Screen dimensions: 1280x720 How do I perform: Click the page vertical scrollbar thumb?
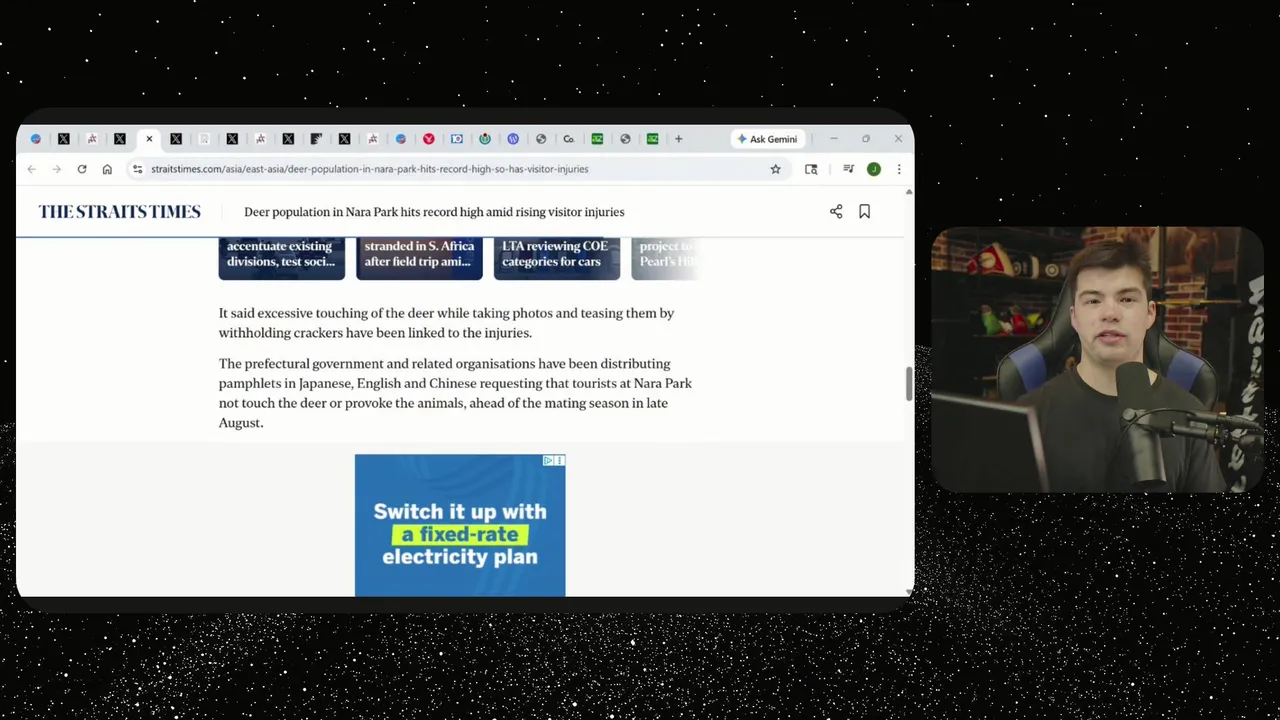click(909, 384)
